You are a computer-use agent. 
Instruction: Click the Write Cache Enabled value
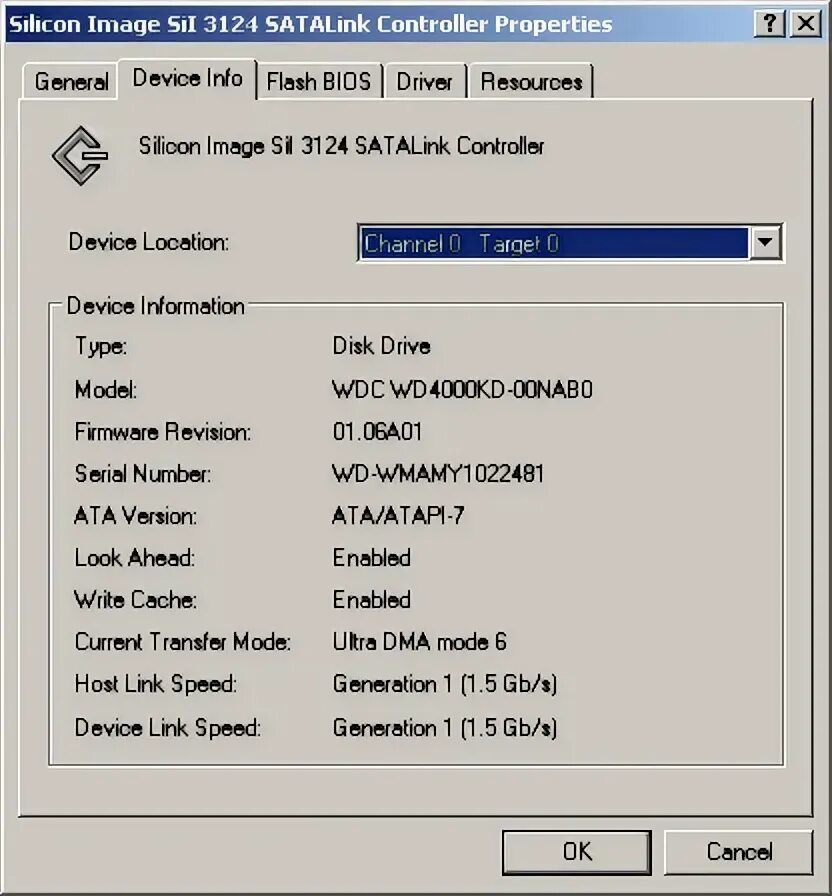(371, 600)
